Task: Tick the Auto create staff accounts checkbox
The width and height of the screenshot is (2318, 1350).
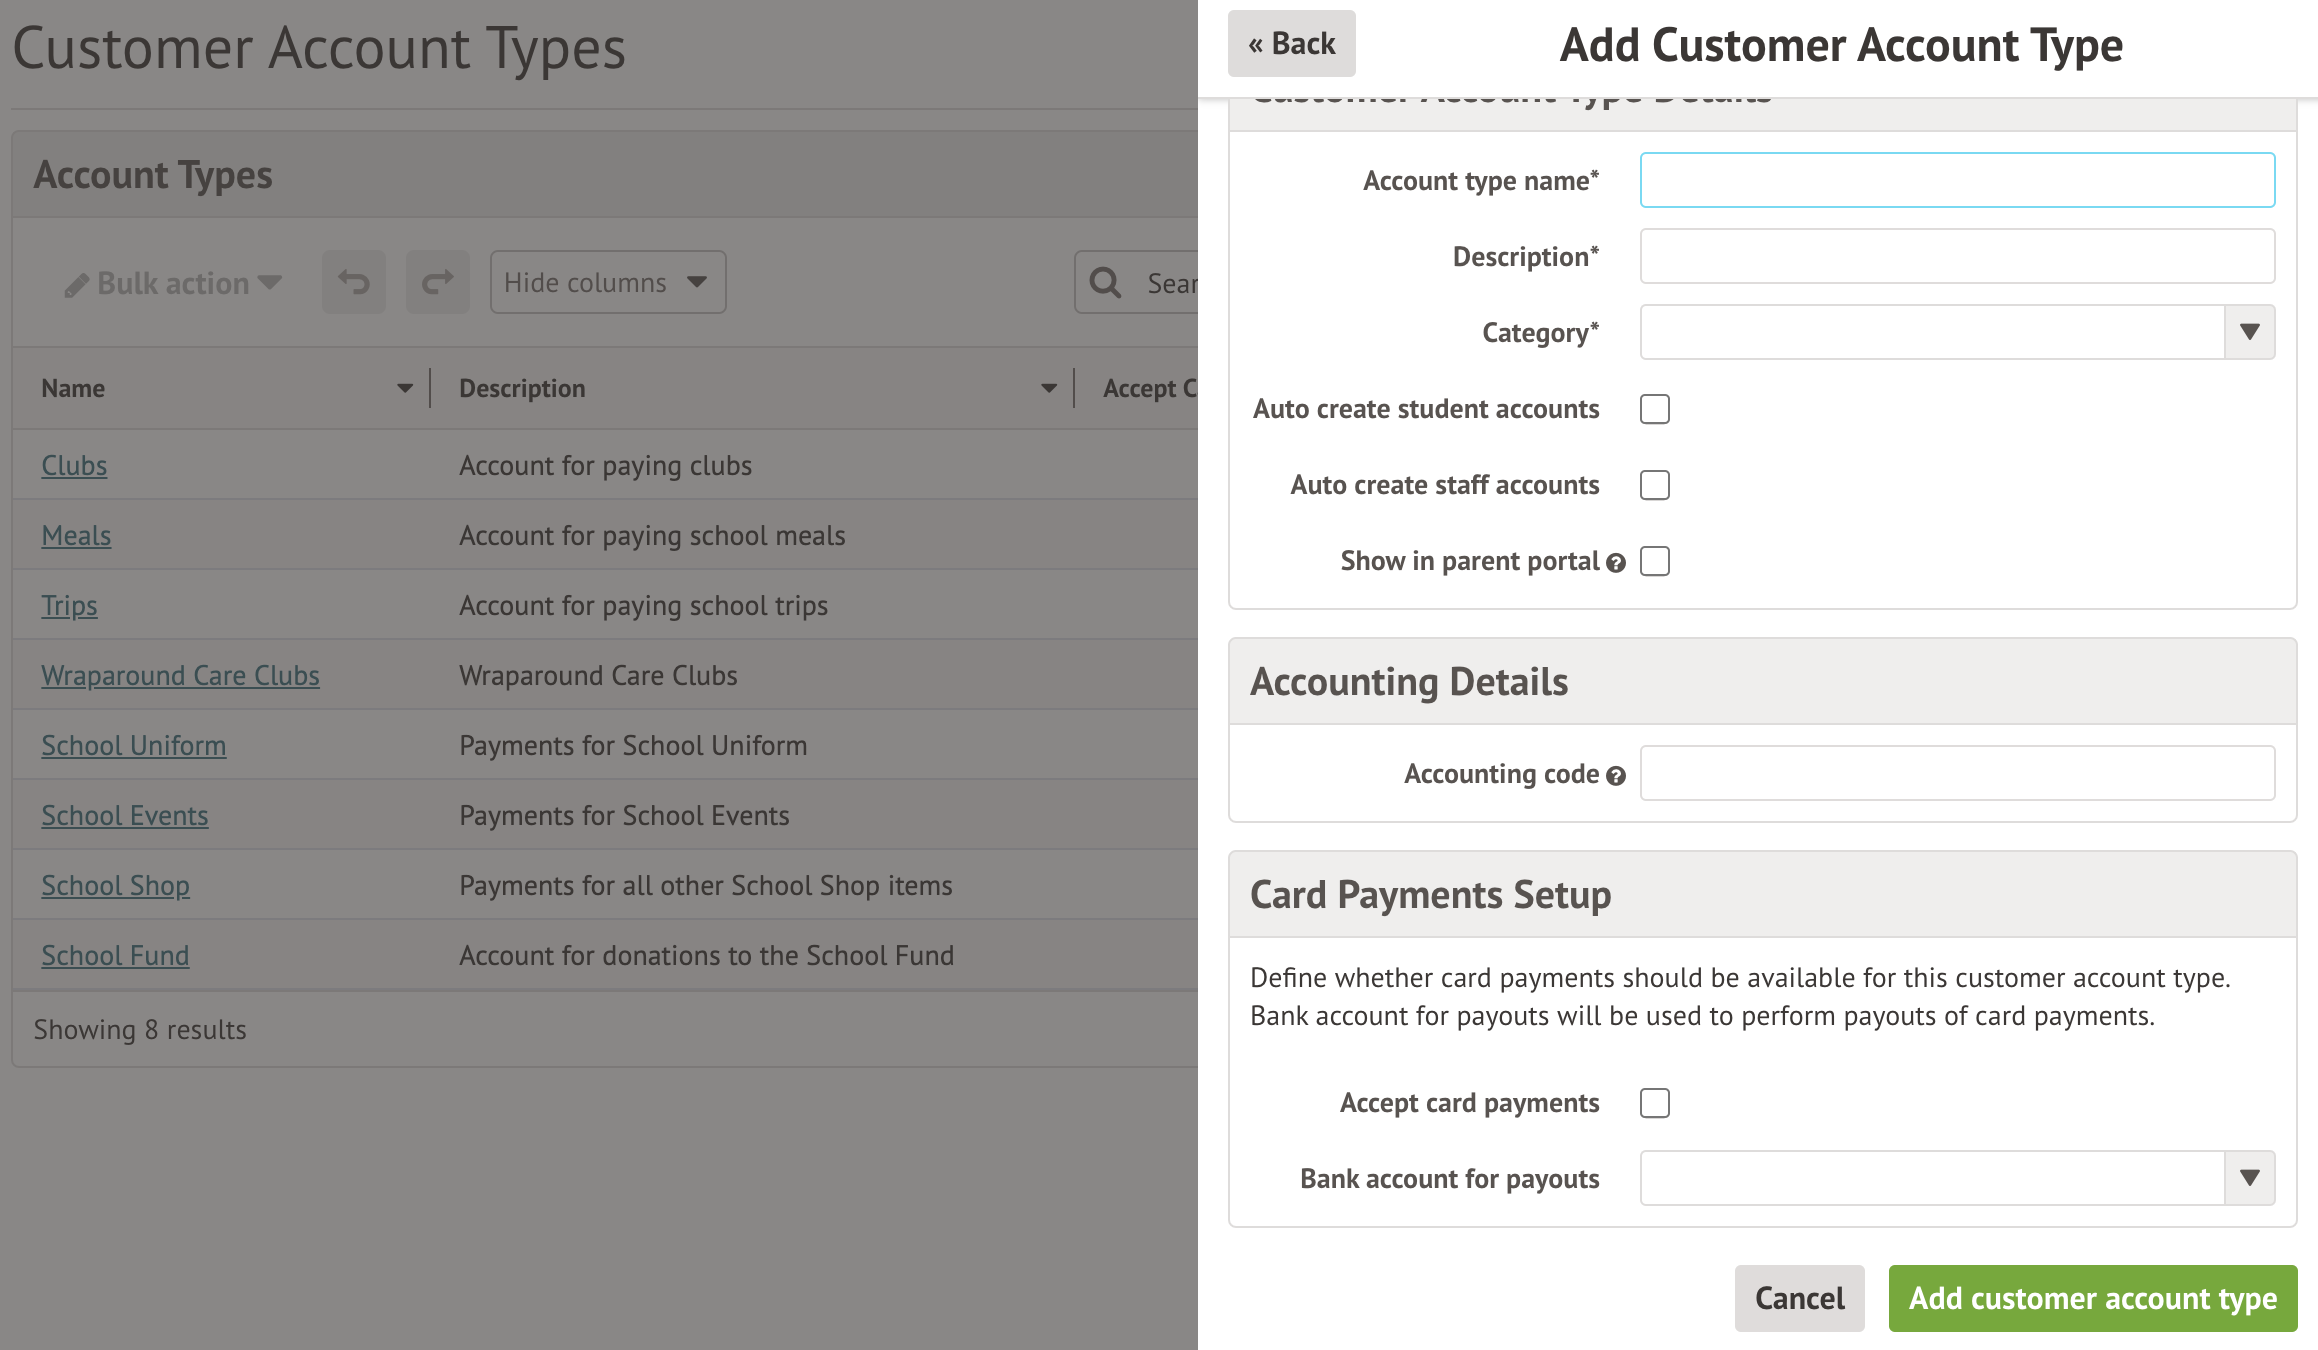Action: pyautogui.click(x=1655, y=485)
